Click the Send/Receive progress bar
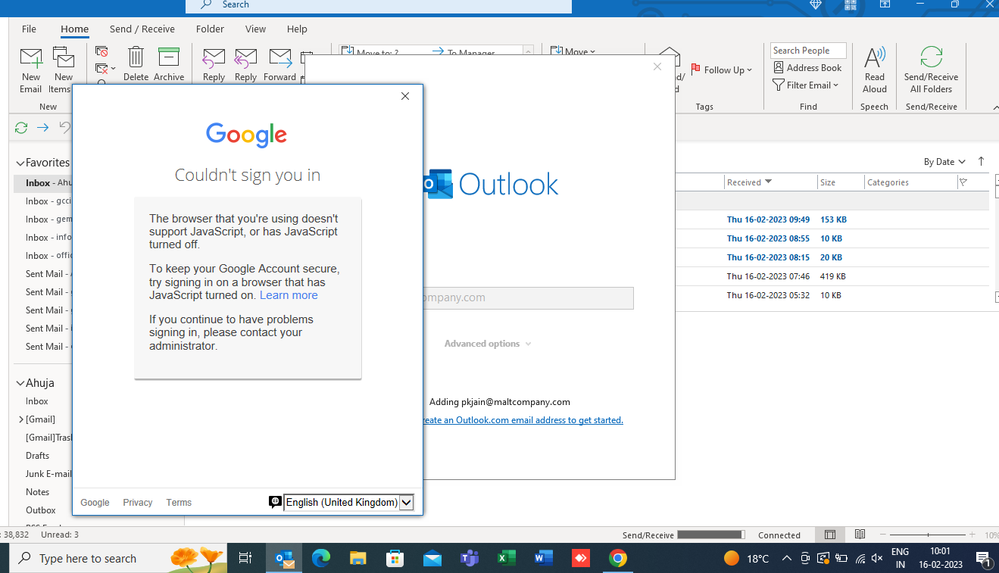Screen dimensions: 999x573 tap(710, 535)
